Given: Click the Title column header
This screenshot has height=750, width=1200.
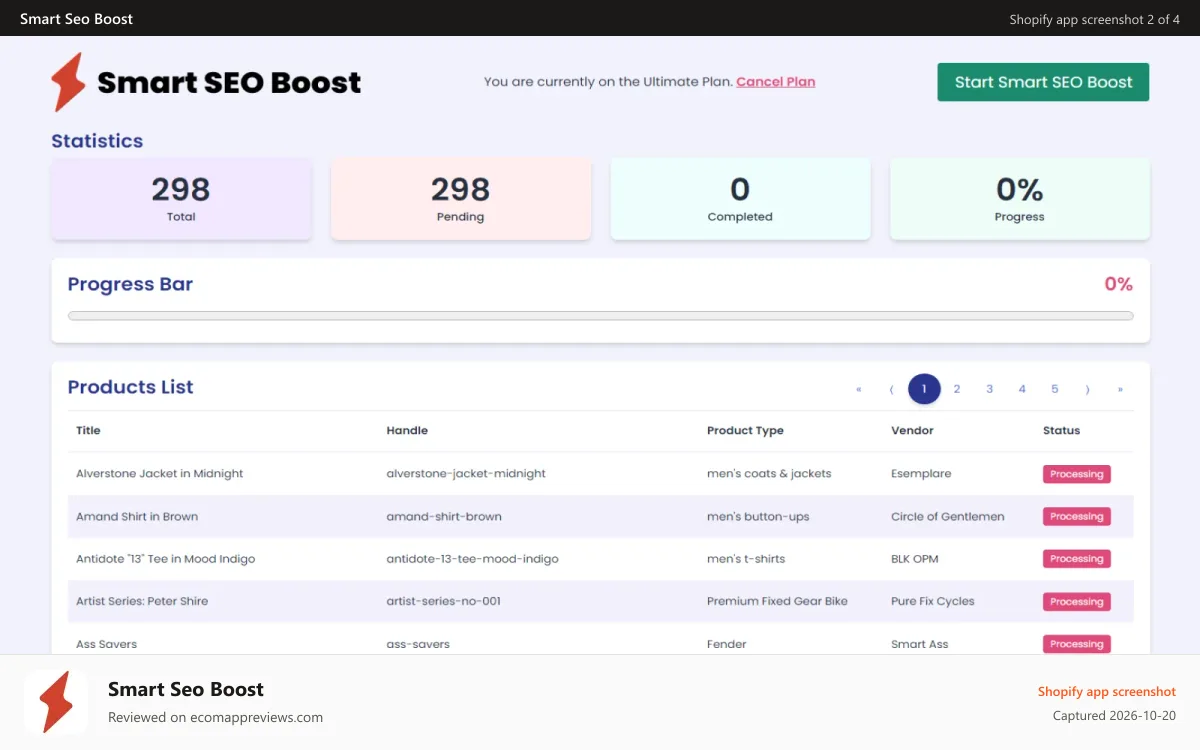Looking at the screenshot, I should click(88, 430).
